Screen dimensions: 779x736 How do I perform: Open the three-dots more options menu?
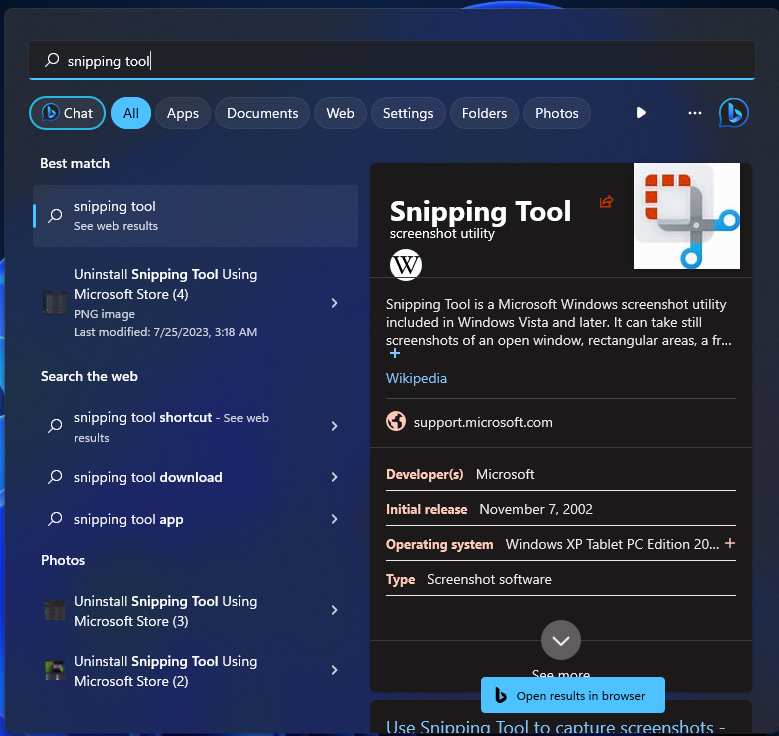[x=695, y=113]
